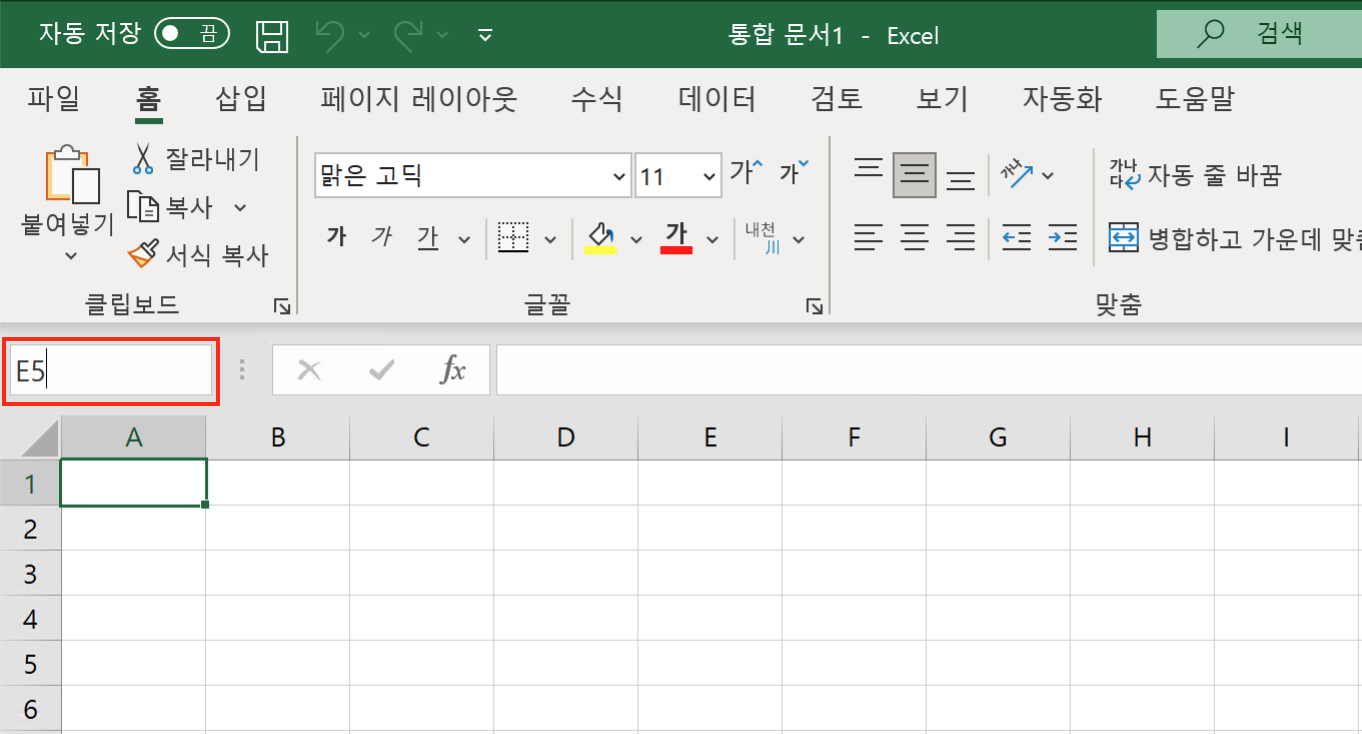Click the Name Box showing E5
The image size is (1362, 734).
pos(110,372)
